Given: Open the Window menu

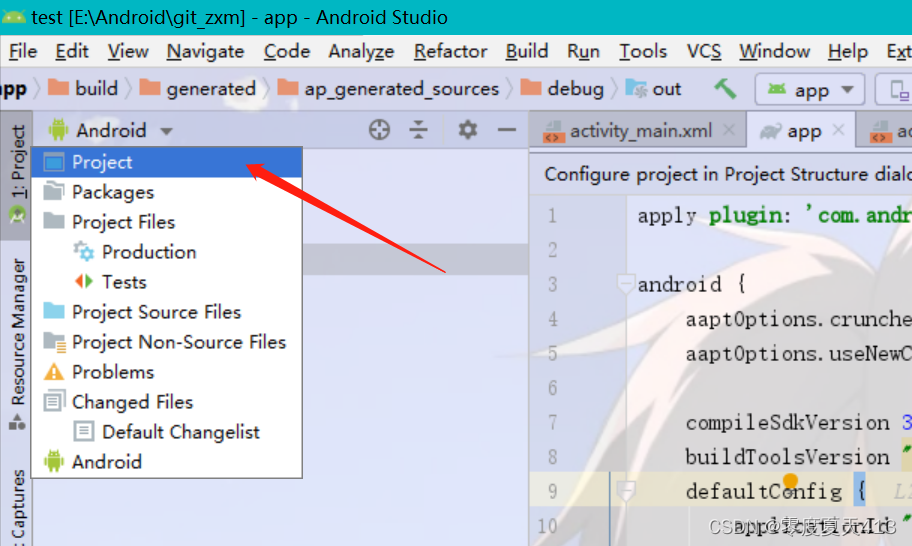Looking at the screenshot, I should tap(775, 52).
